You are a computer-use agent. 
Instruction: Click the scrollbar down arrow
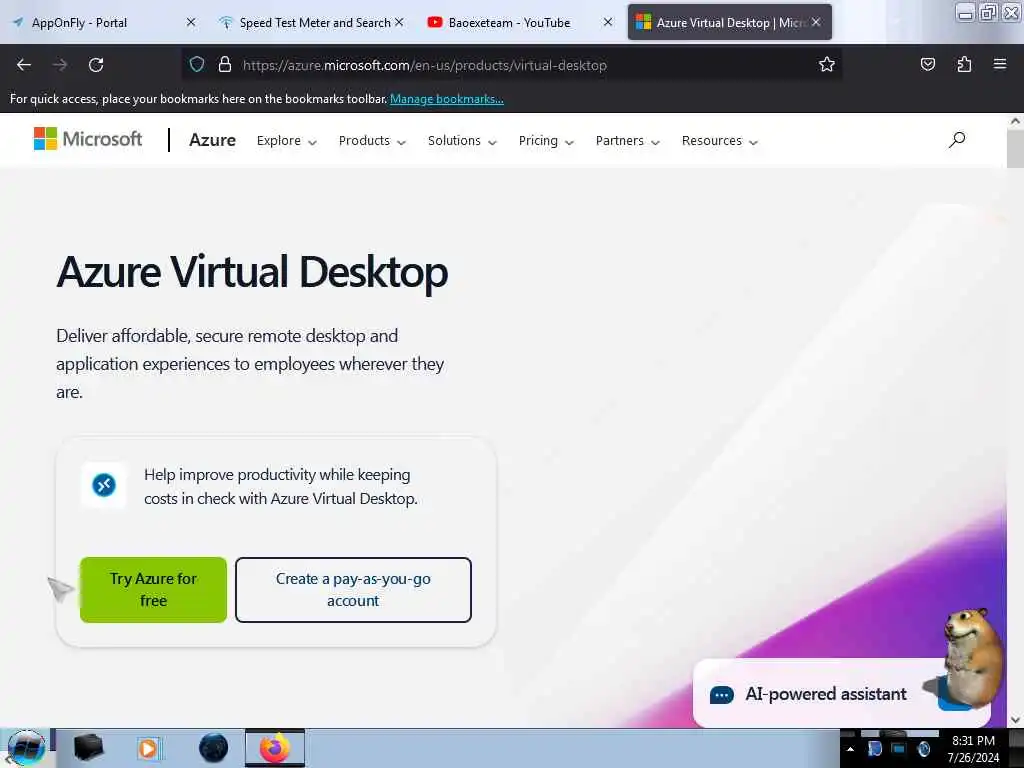1015,720
